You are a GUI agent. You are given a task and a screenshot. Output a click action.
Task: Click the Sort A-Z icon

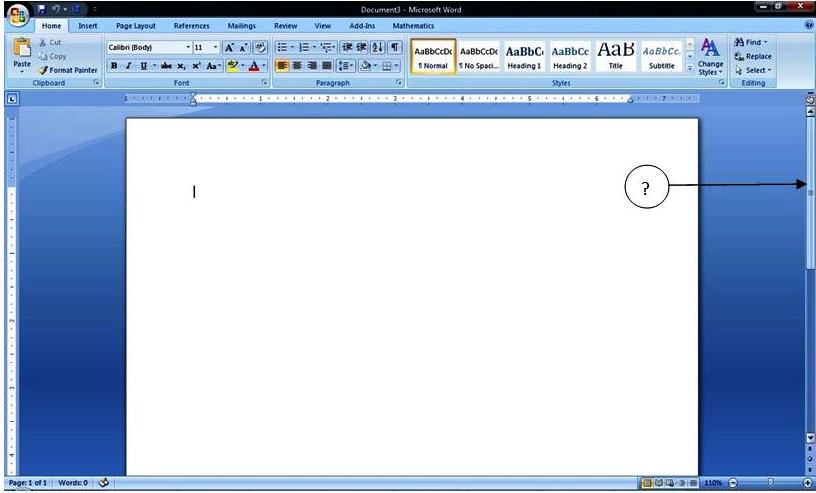(377, 48)
